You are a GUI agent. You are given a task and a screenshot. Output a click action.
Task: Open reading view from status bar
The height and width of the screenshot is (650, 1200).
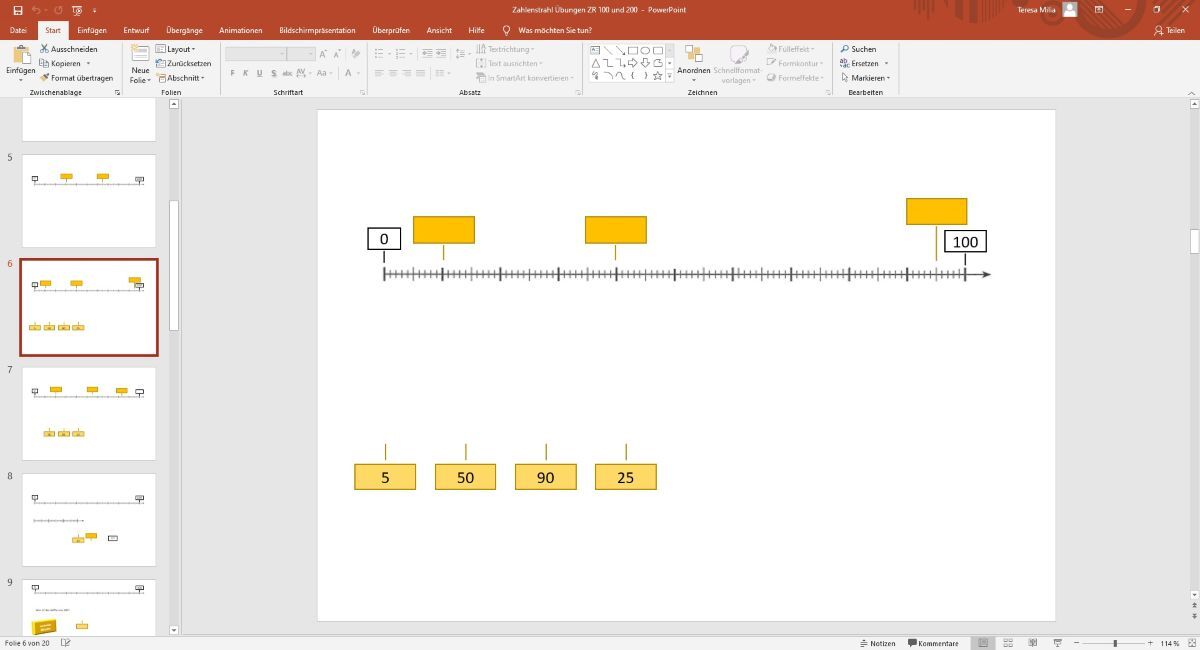click(1032, 643)
